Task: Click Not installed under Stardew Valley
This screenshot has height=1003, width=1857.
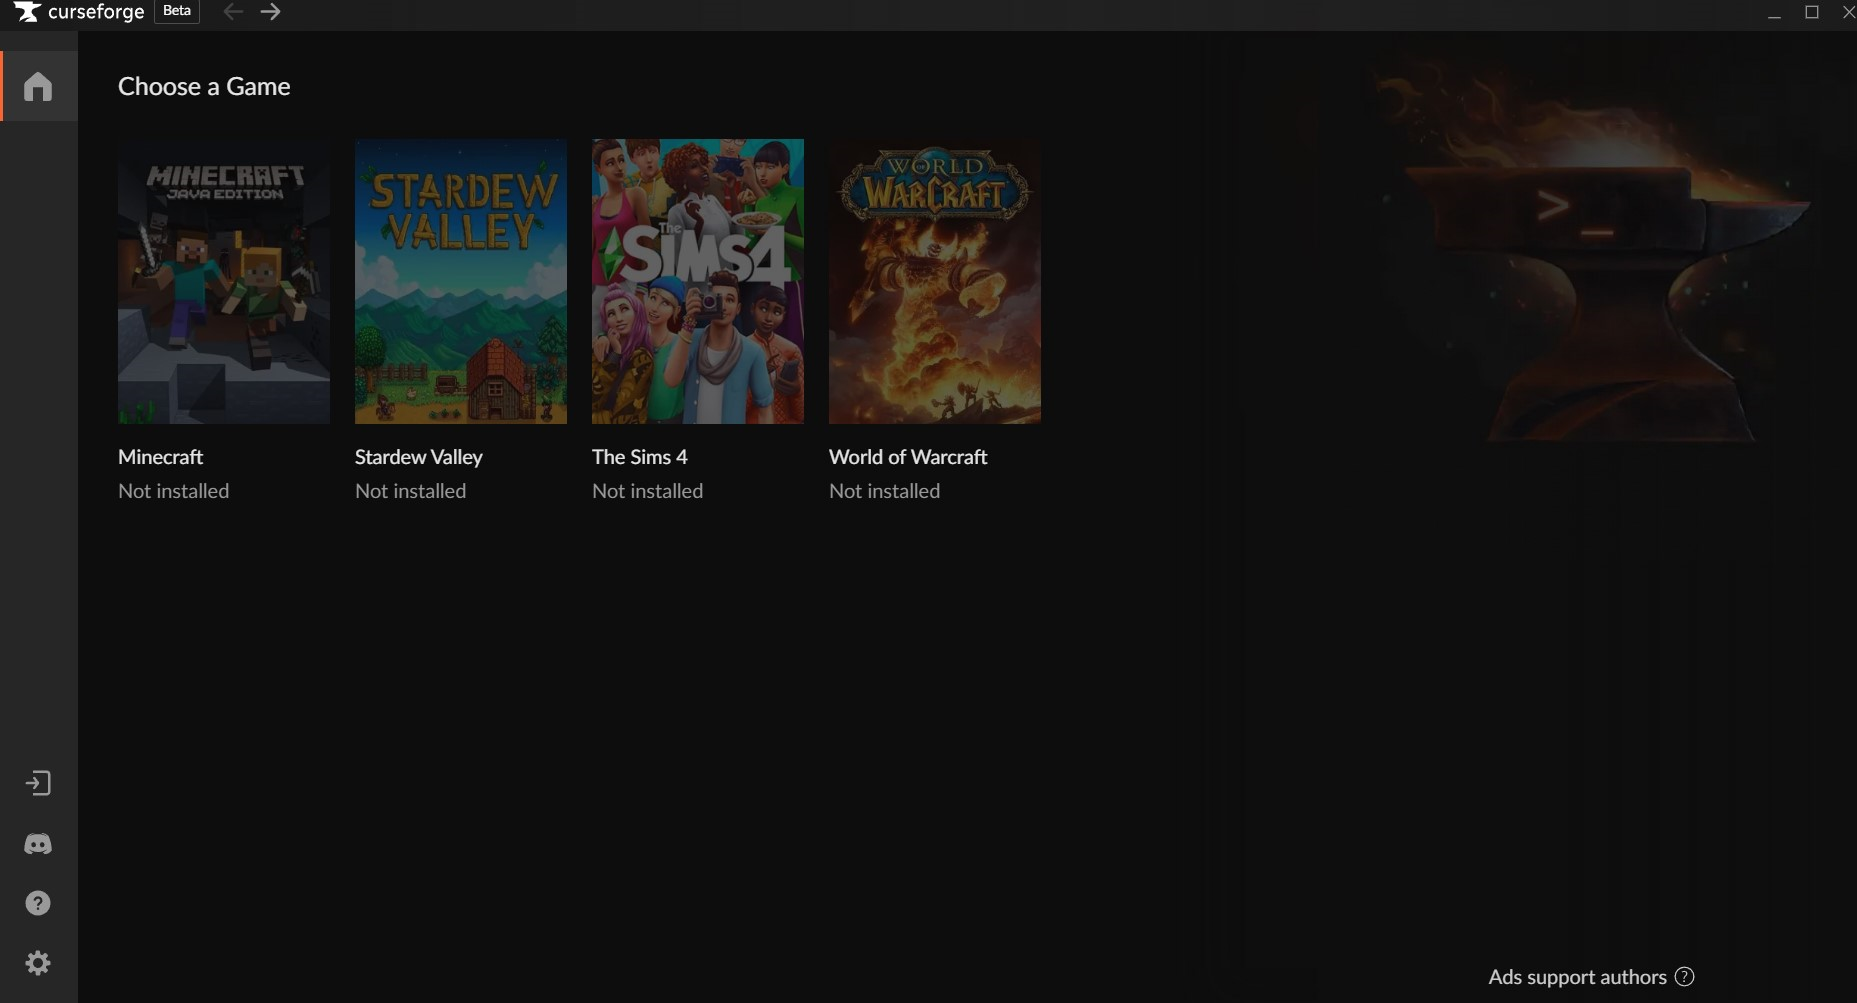Action: 410,491
